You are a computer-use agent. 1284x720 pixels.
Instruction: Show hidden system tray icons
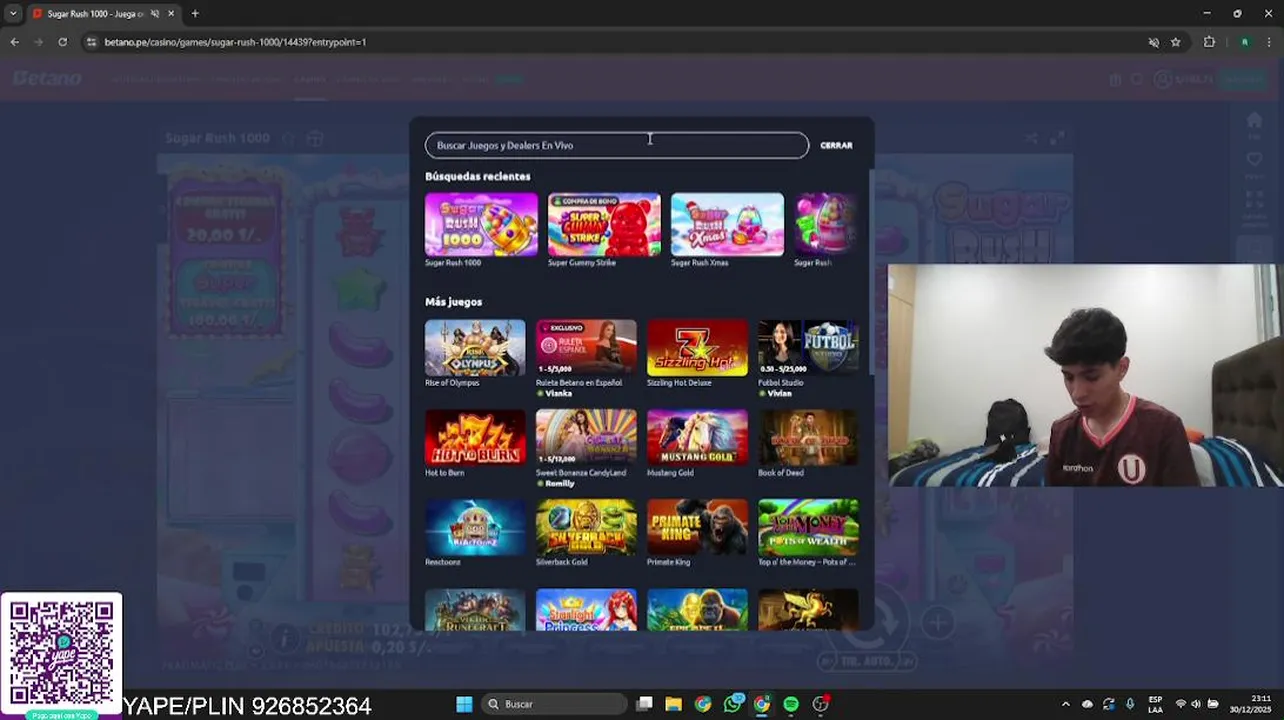(x=1065, y=704)
